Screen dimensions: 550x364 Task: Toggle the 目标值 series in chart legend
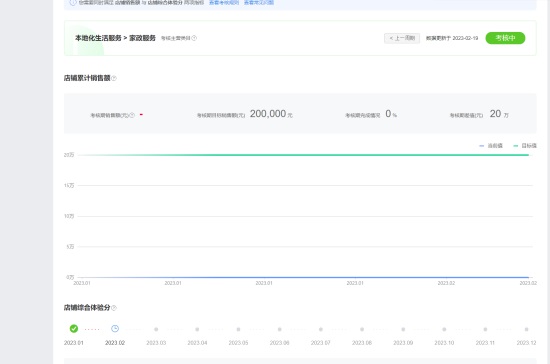(x=525, y=146)
